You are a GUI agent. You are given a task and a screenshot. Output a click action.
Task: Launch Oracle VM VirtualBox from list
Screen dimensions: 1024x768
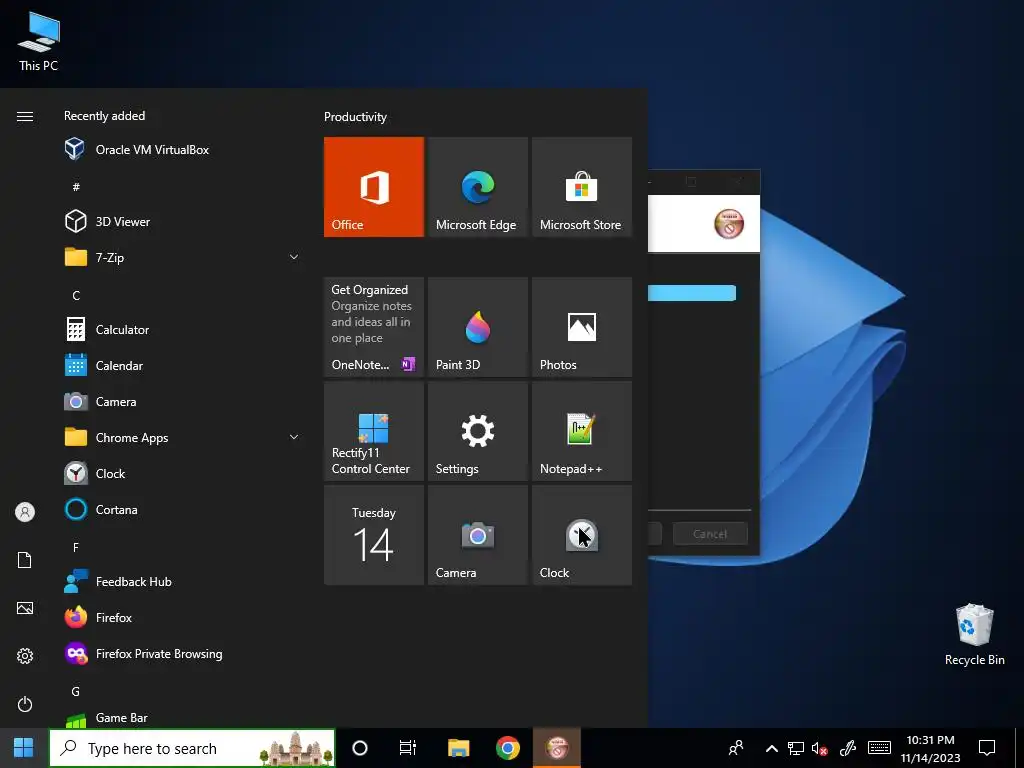(182, 150)
